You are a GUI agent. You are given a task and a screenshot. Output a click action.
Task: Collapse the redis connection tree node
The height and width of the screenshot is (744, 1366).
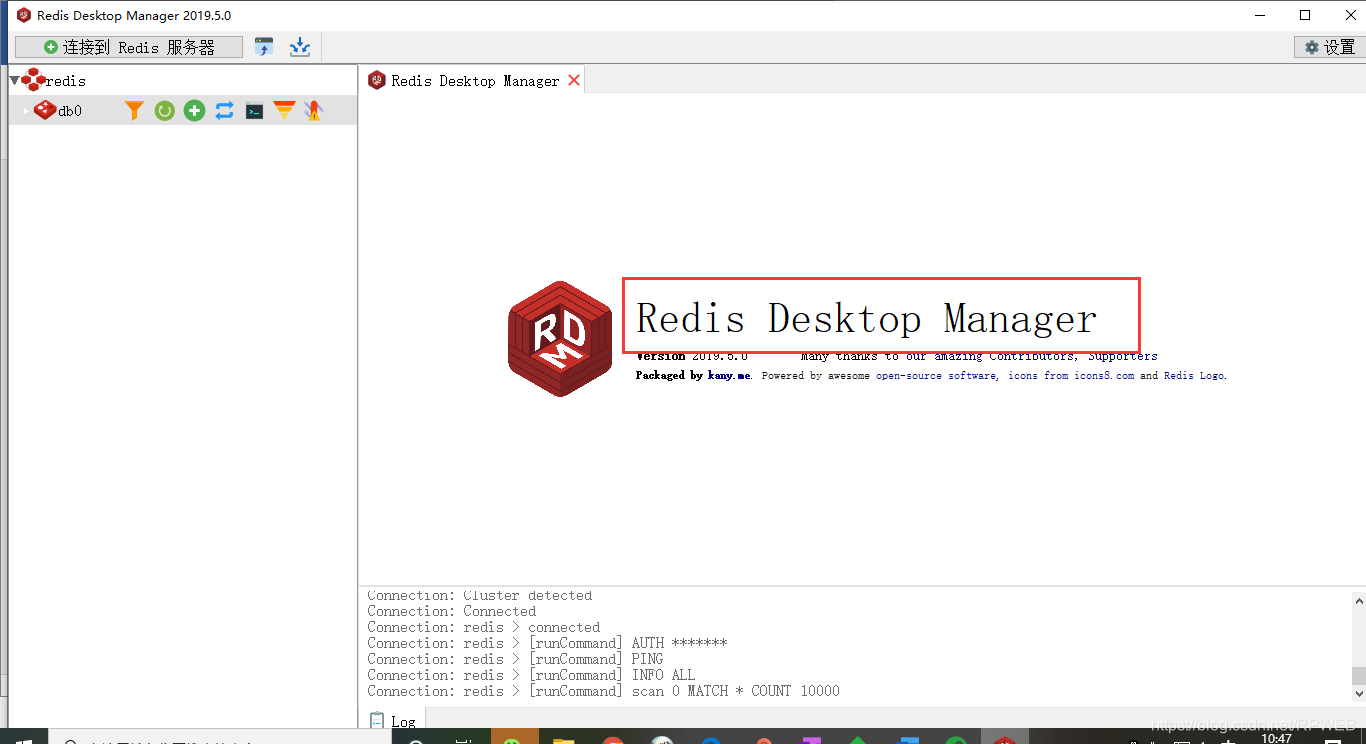[x=14, y=81]
